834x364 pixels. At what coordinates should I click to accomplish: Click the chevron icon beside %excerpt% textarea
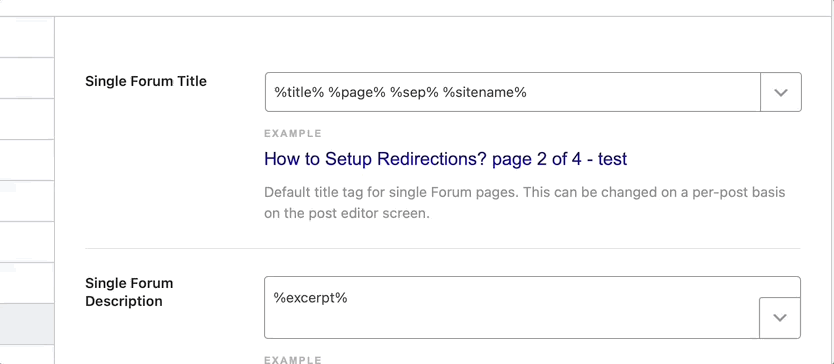(779, 318)
